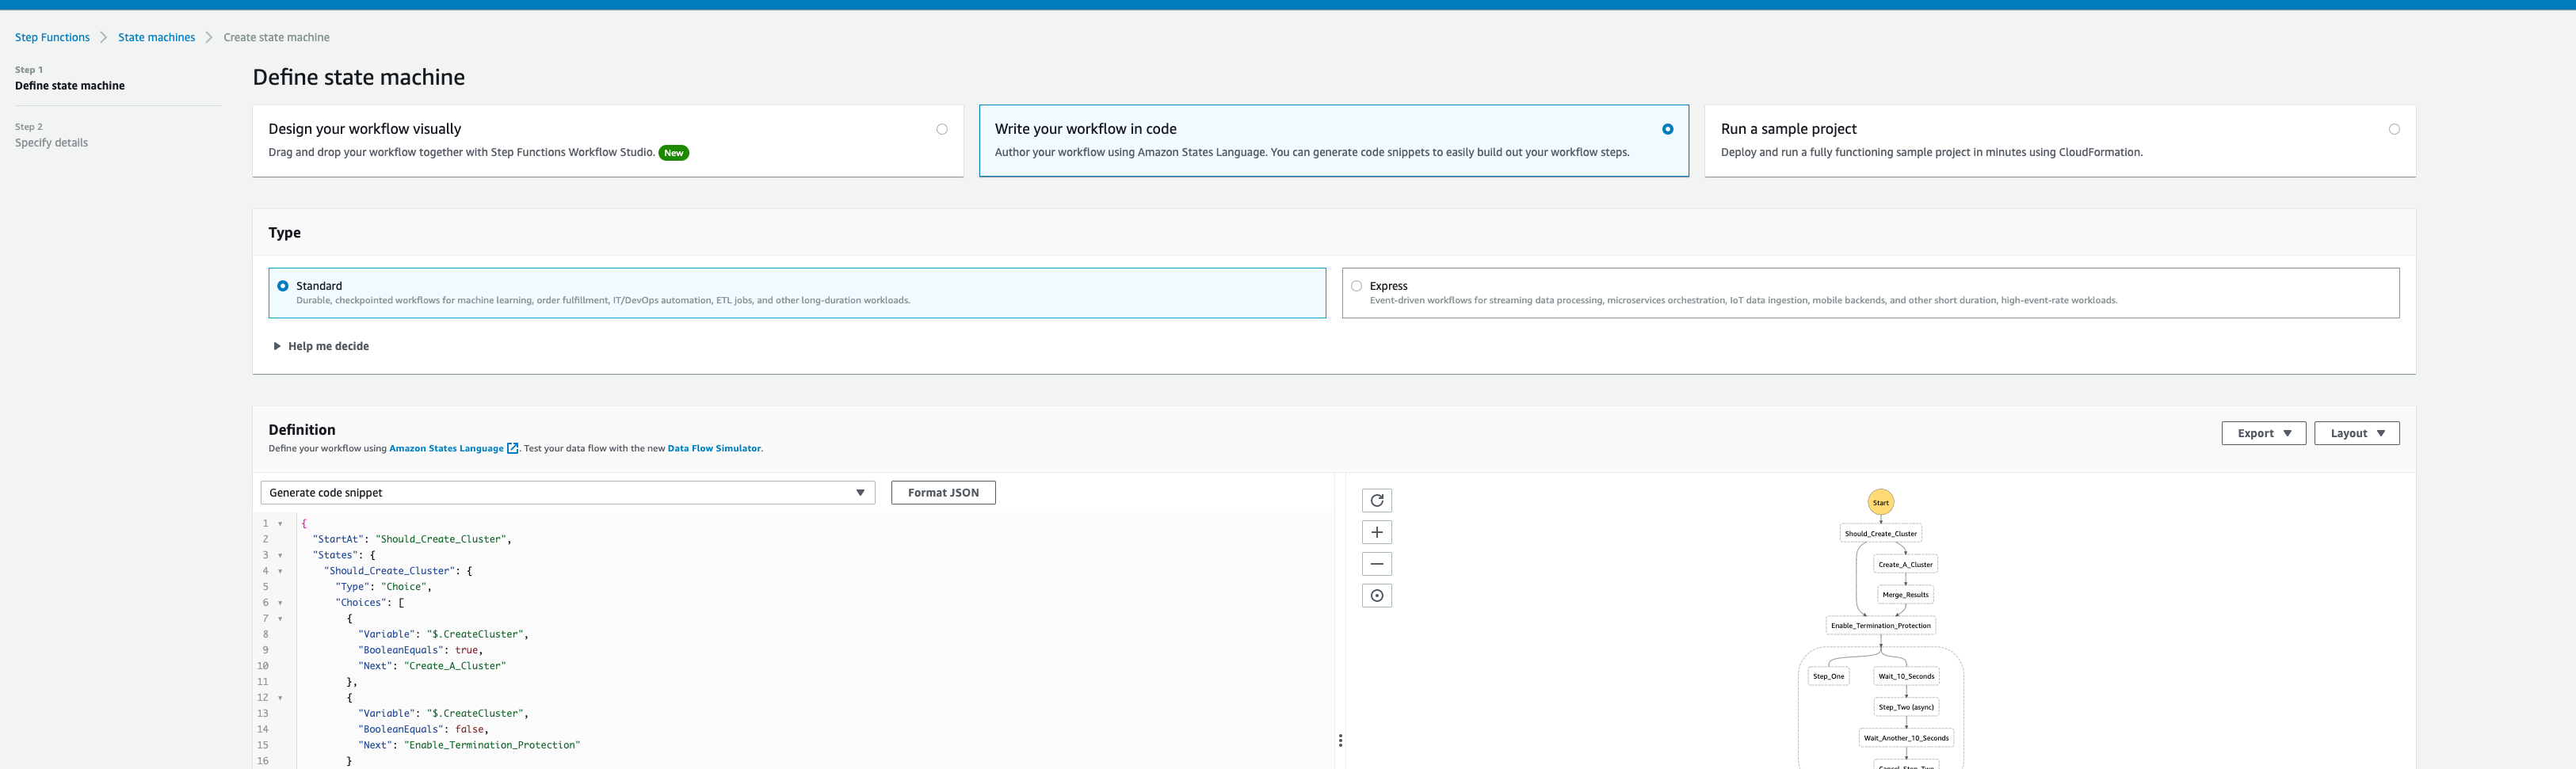This screenshot has height=769, width=2576.
Task: Open the Layout dropdown menu
Action: coord(2357,433)
